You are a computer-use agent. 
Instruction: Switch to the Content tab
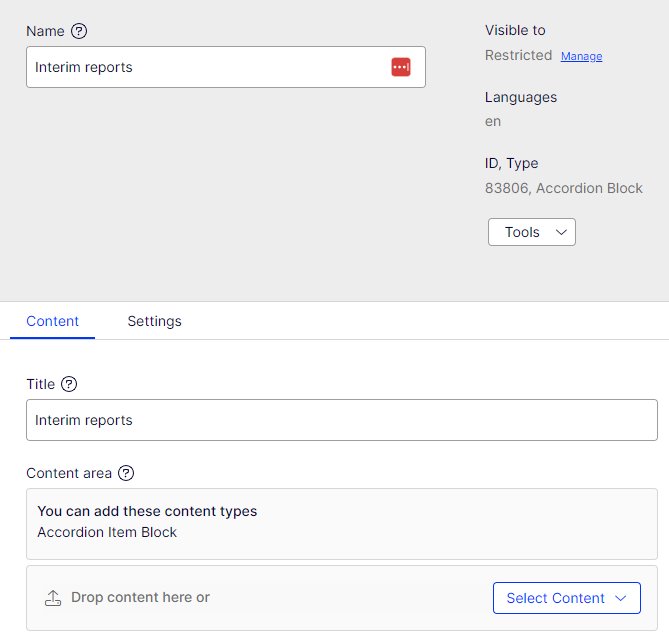click(52, 321)
